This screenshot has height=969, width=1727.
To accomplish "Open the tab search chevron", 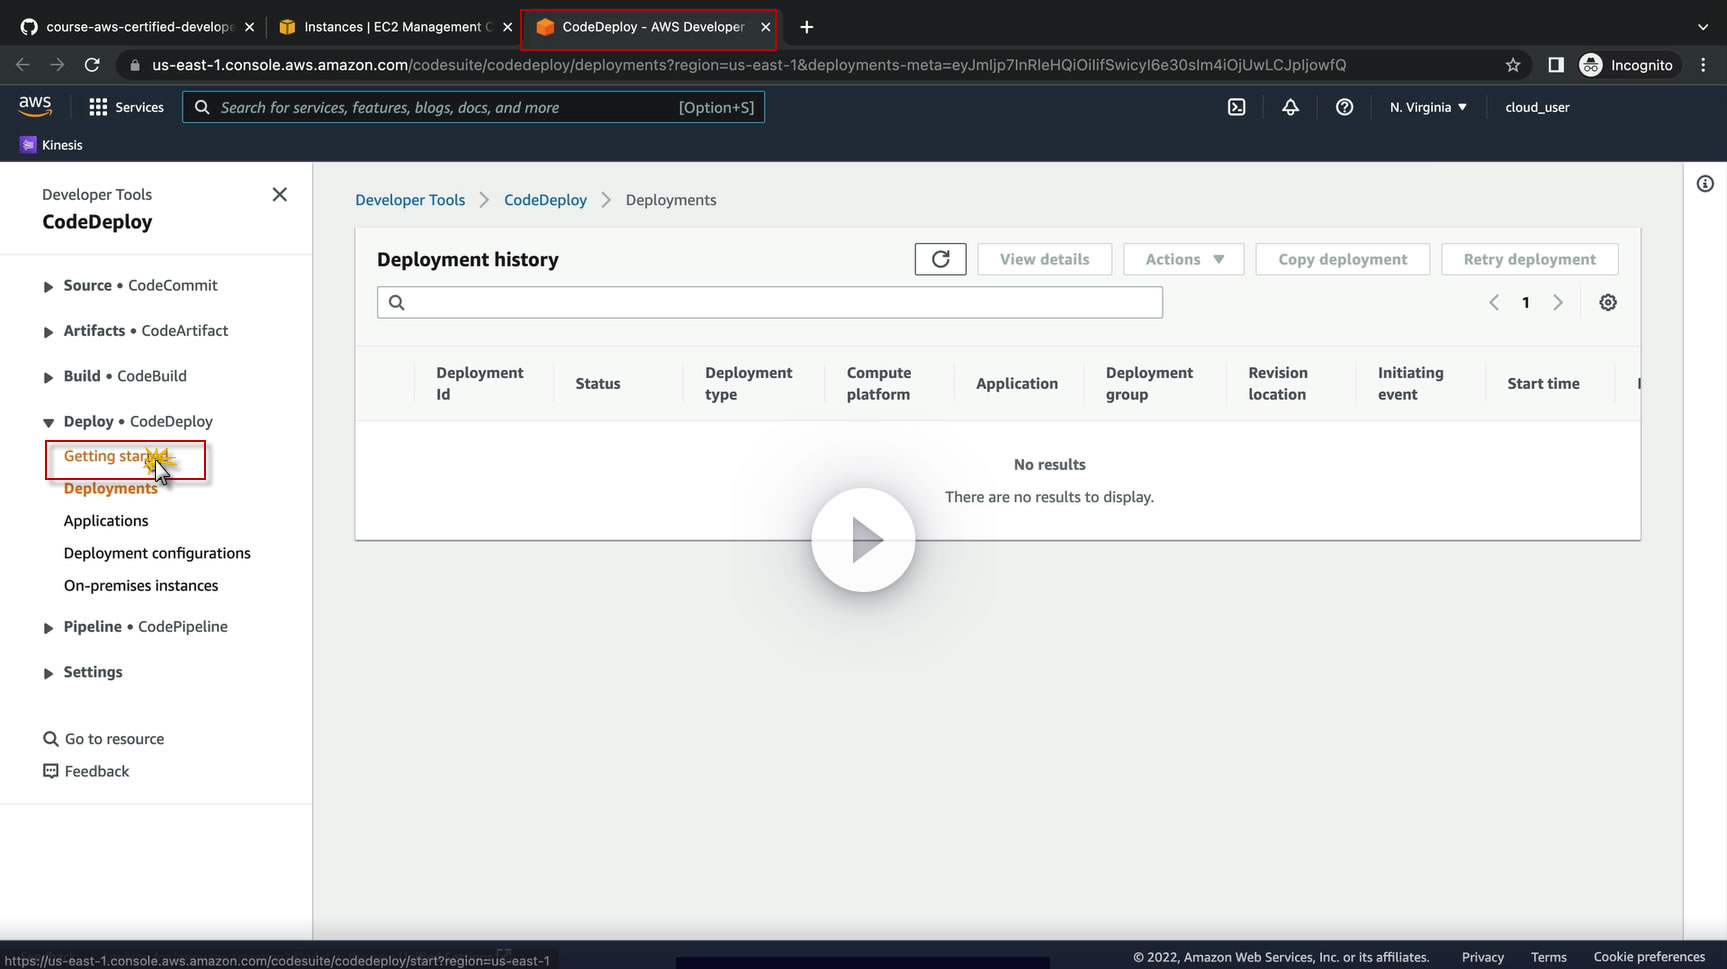I will [1703, 27].
